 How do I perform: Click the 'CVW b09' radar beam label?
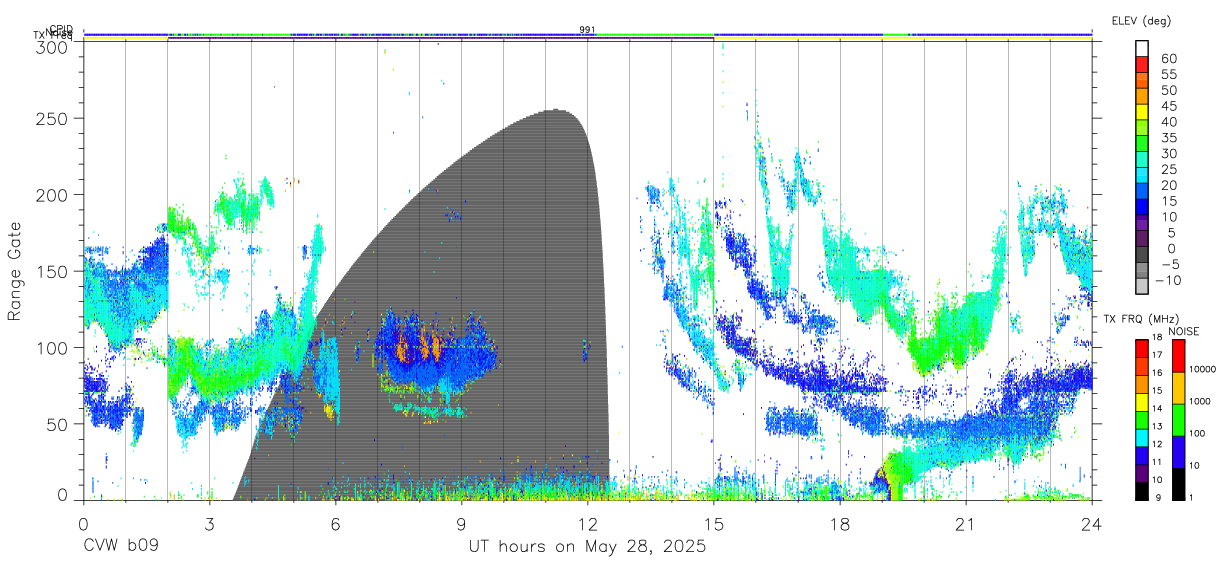click(x=121, y=548)
